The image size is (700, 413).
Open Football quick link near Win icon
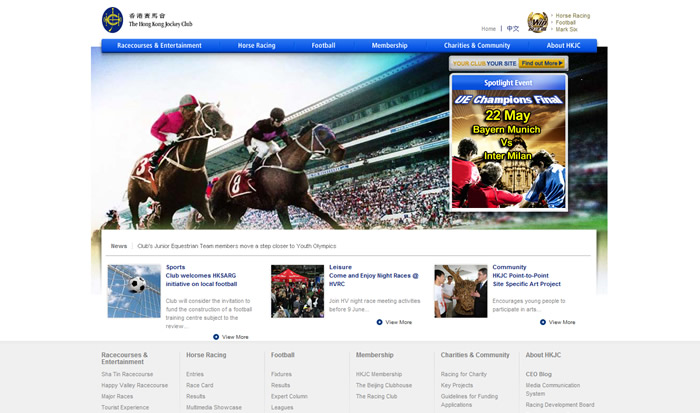click(566, 22)
